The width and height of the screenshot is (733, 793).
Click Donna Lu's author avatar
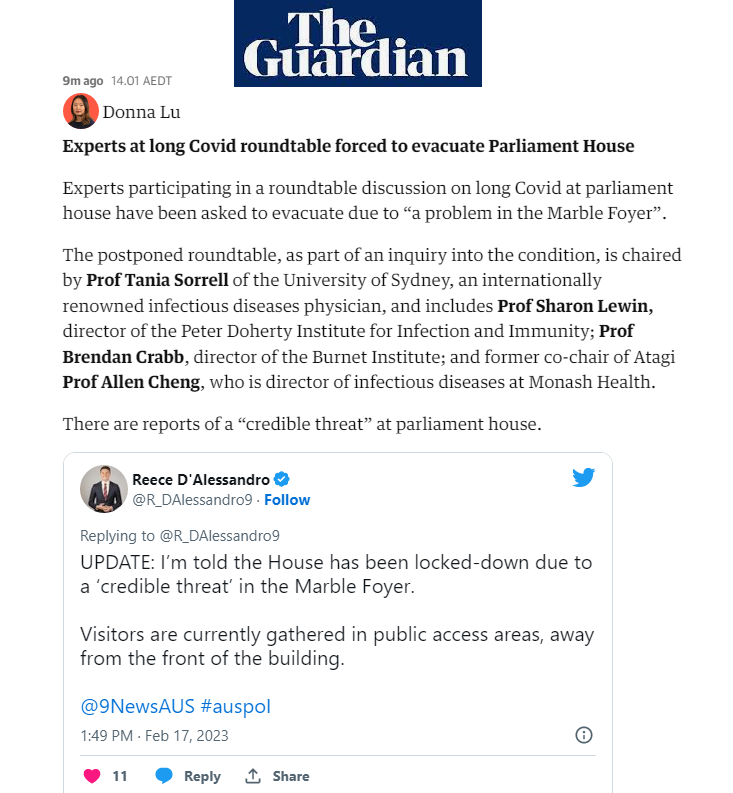click(x=80, y=111)
